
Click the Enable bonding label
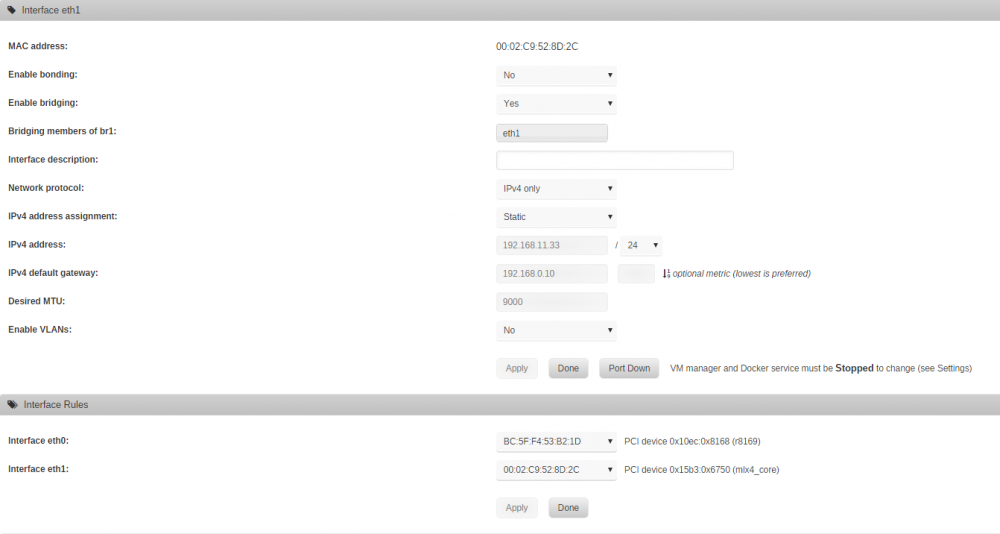click(x=43, y=75)
